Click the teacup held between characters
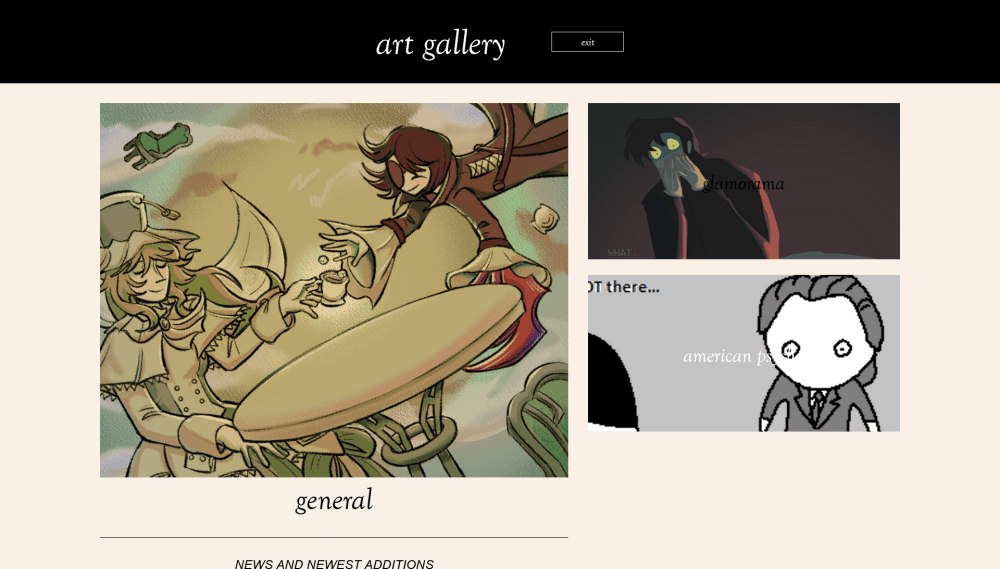This screenshot has width=1000, height=569. coord(332,286)
